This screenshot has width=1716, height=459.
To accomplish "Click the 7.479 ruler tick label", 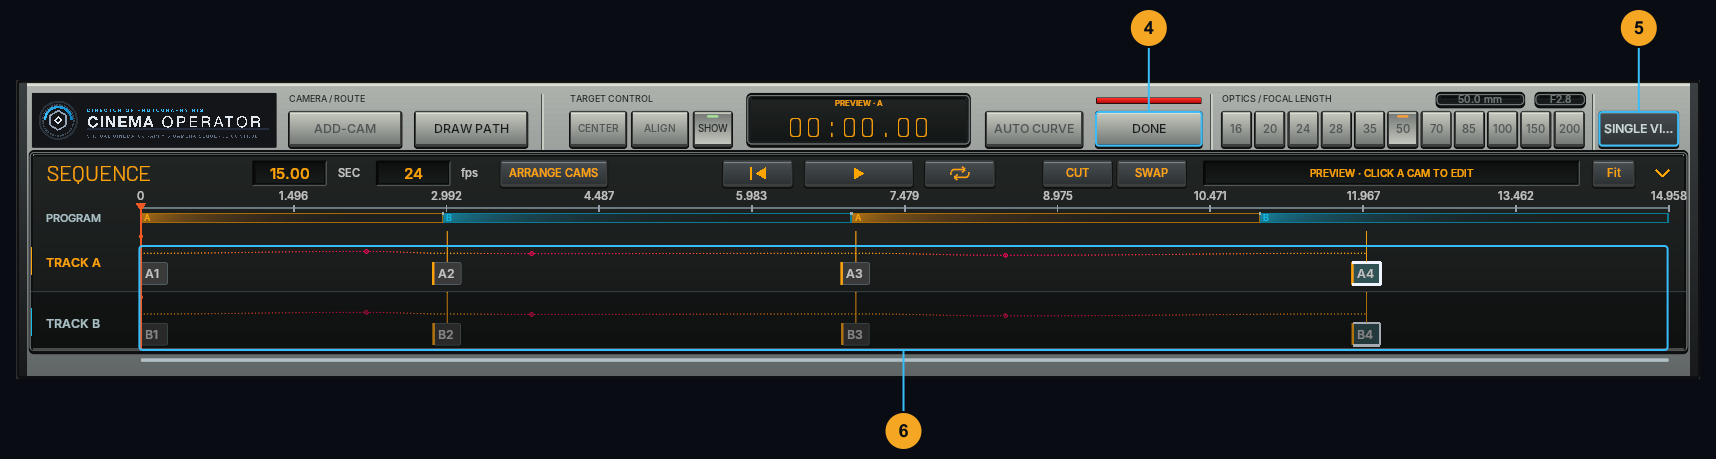I will [x=904, y=196].
